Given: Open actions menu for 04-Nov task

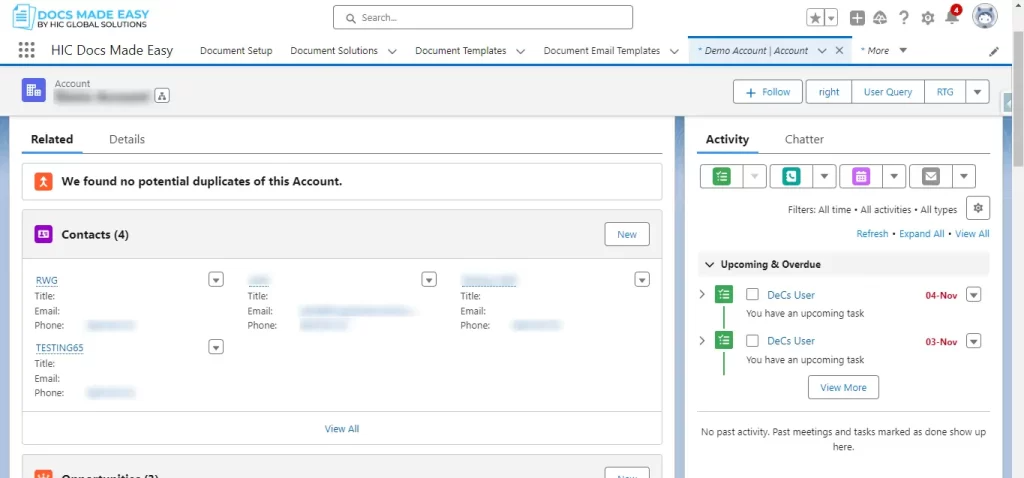Looking at the screenshot, I should 974,295.
